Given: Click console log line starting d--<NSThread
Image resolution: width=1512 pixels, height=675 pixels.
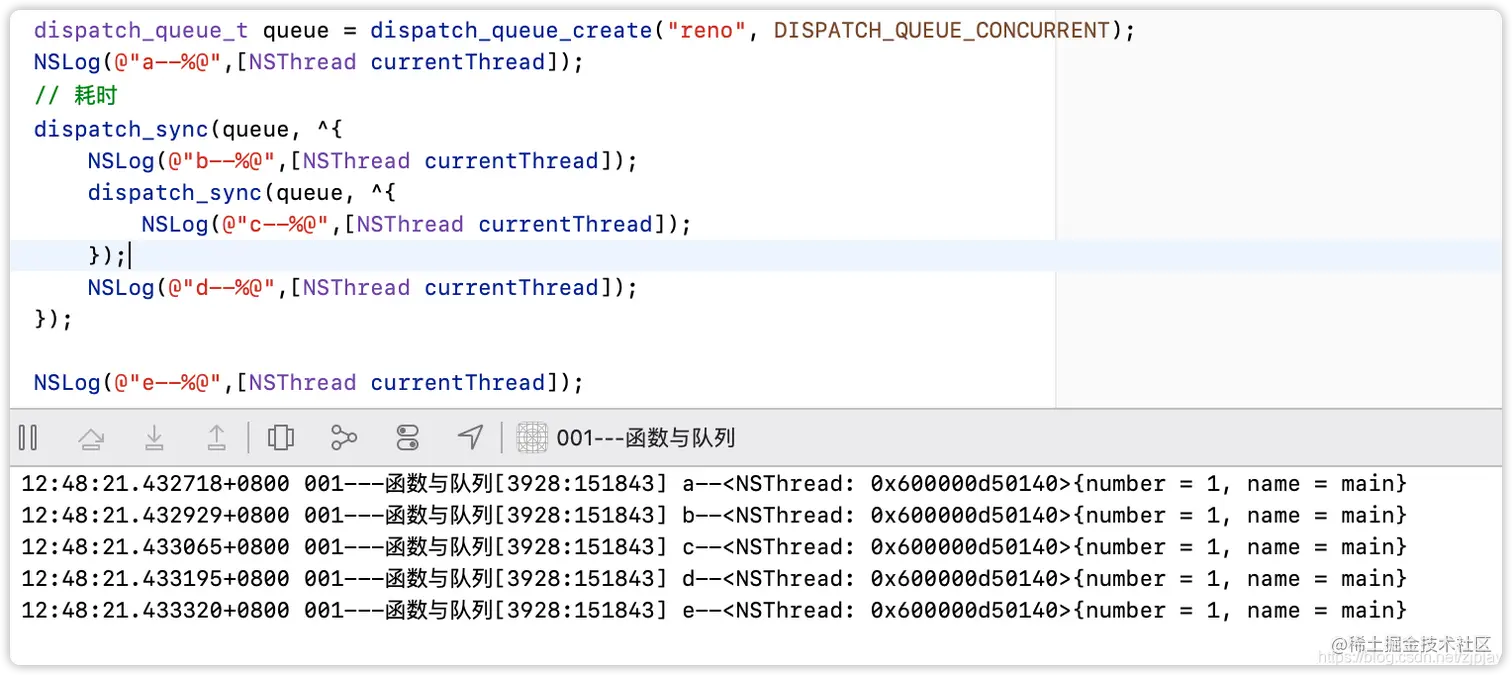Looking at the screenshot, I should pyautogui.click(x=714, y=578).
